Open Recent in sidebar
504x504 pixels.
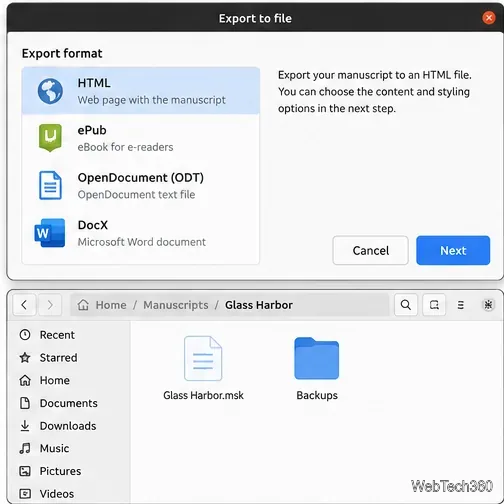68,335
